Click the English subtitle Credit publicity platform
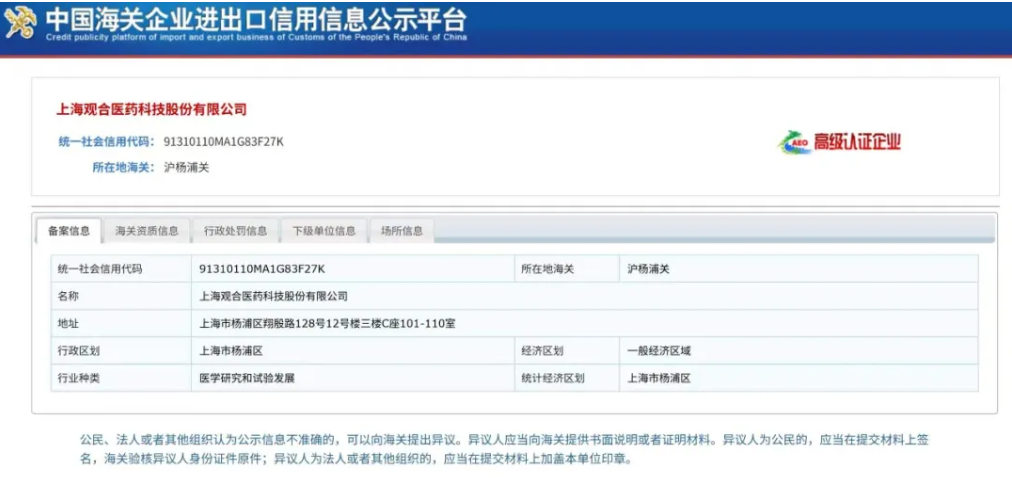Screen dimensions: 1012x478 (256, 37)
